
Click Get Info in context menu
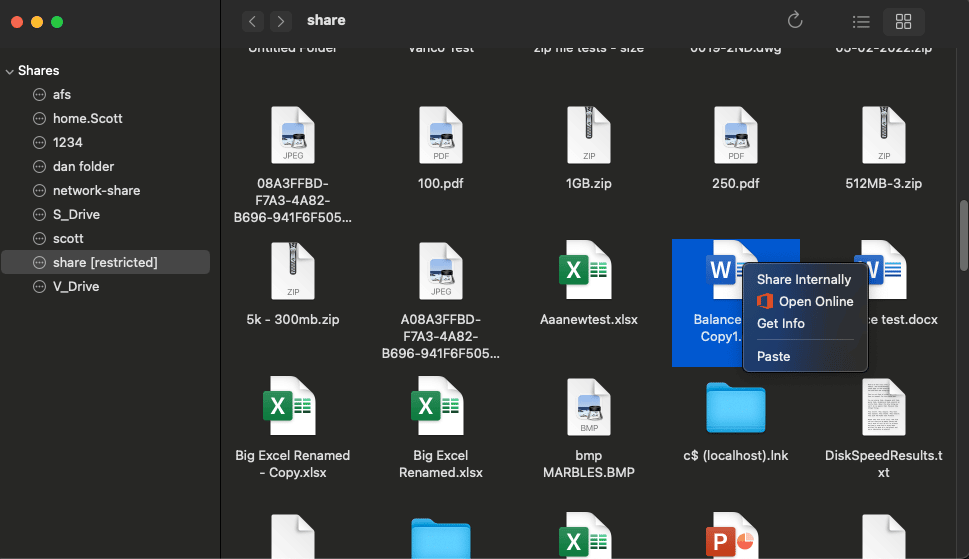781,324
